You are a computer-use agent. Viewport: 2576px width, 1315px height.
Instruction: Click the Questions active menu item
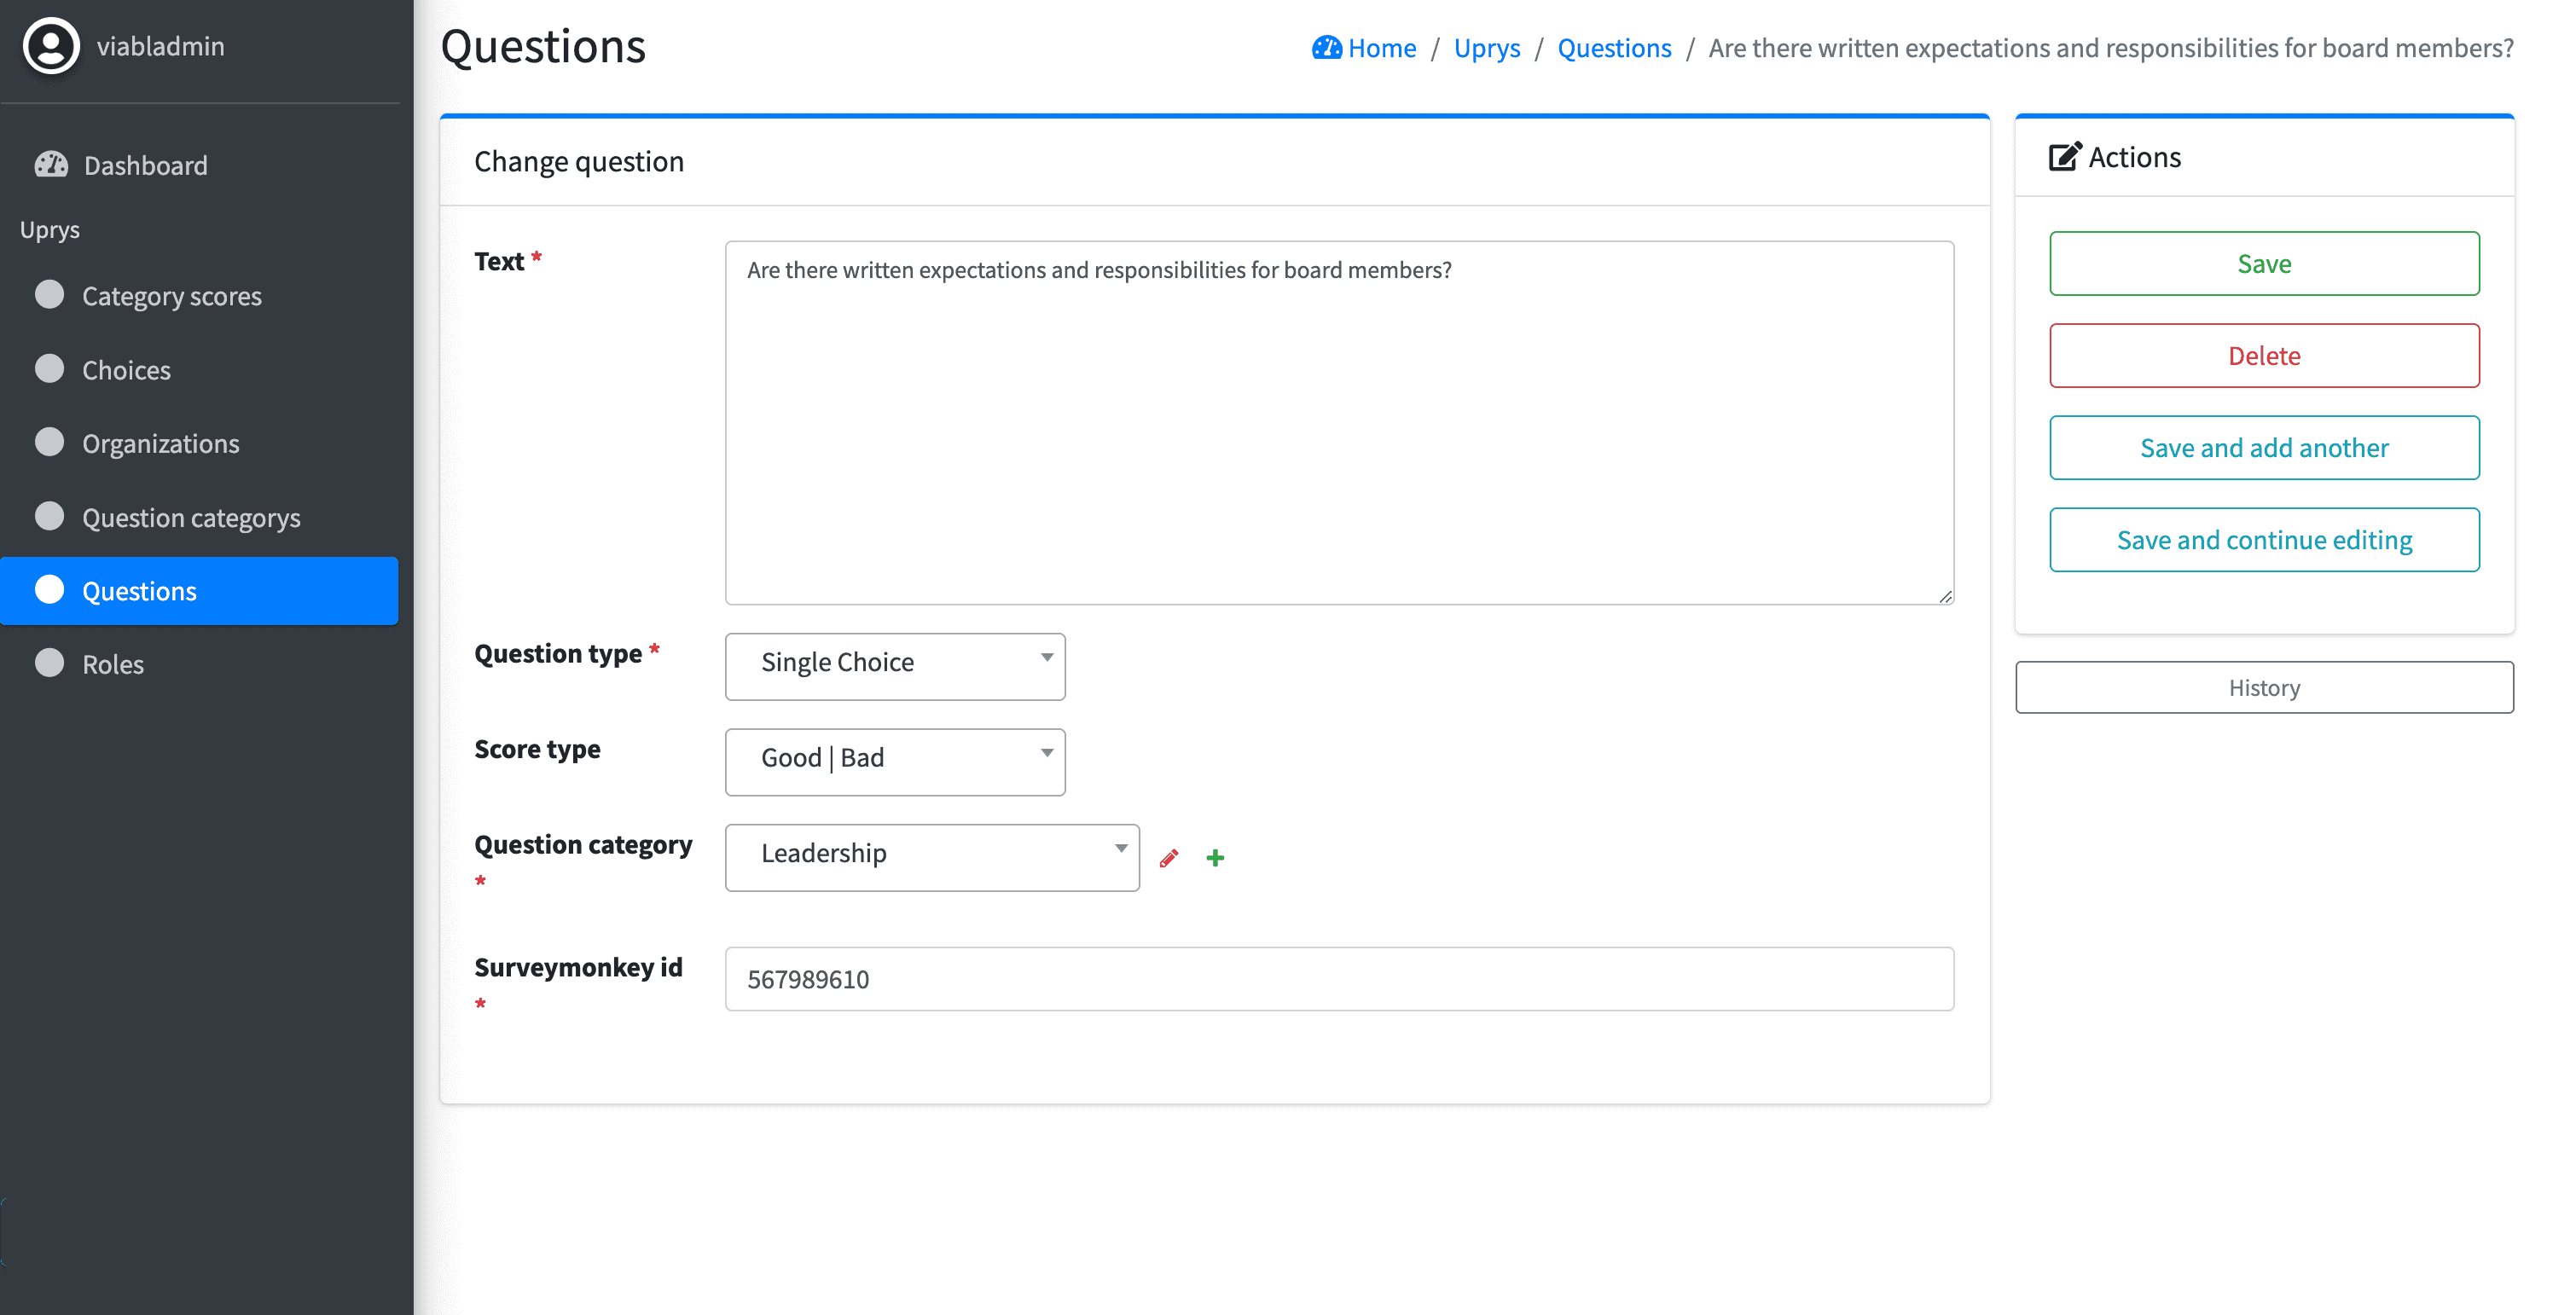[x=200, y=590]
